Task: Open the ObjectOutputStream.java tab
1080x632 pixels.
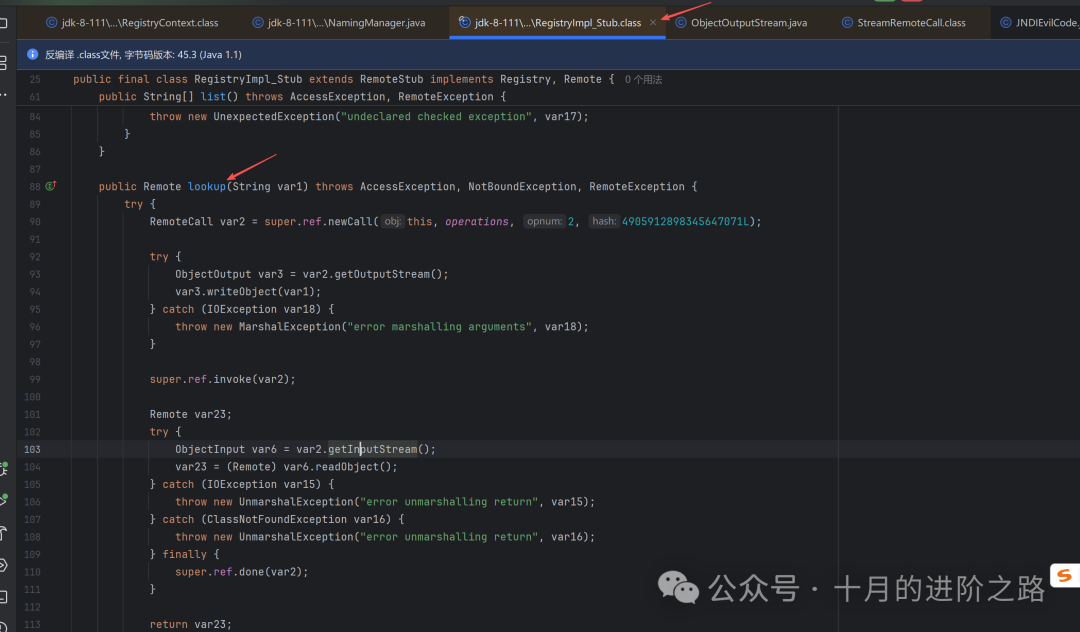Action: [741, 23]
